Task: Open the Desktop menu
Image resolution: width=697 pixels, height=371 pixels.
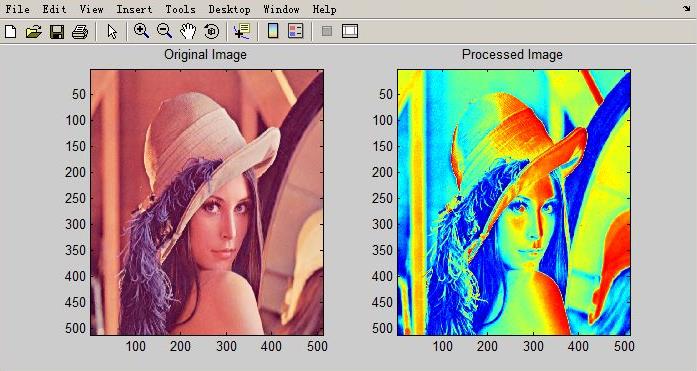Action: click(229, 9)
